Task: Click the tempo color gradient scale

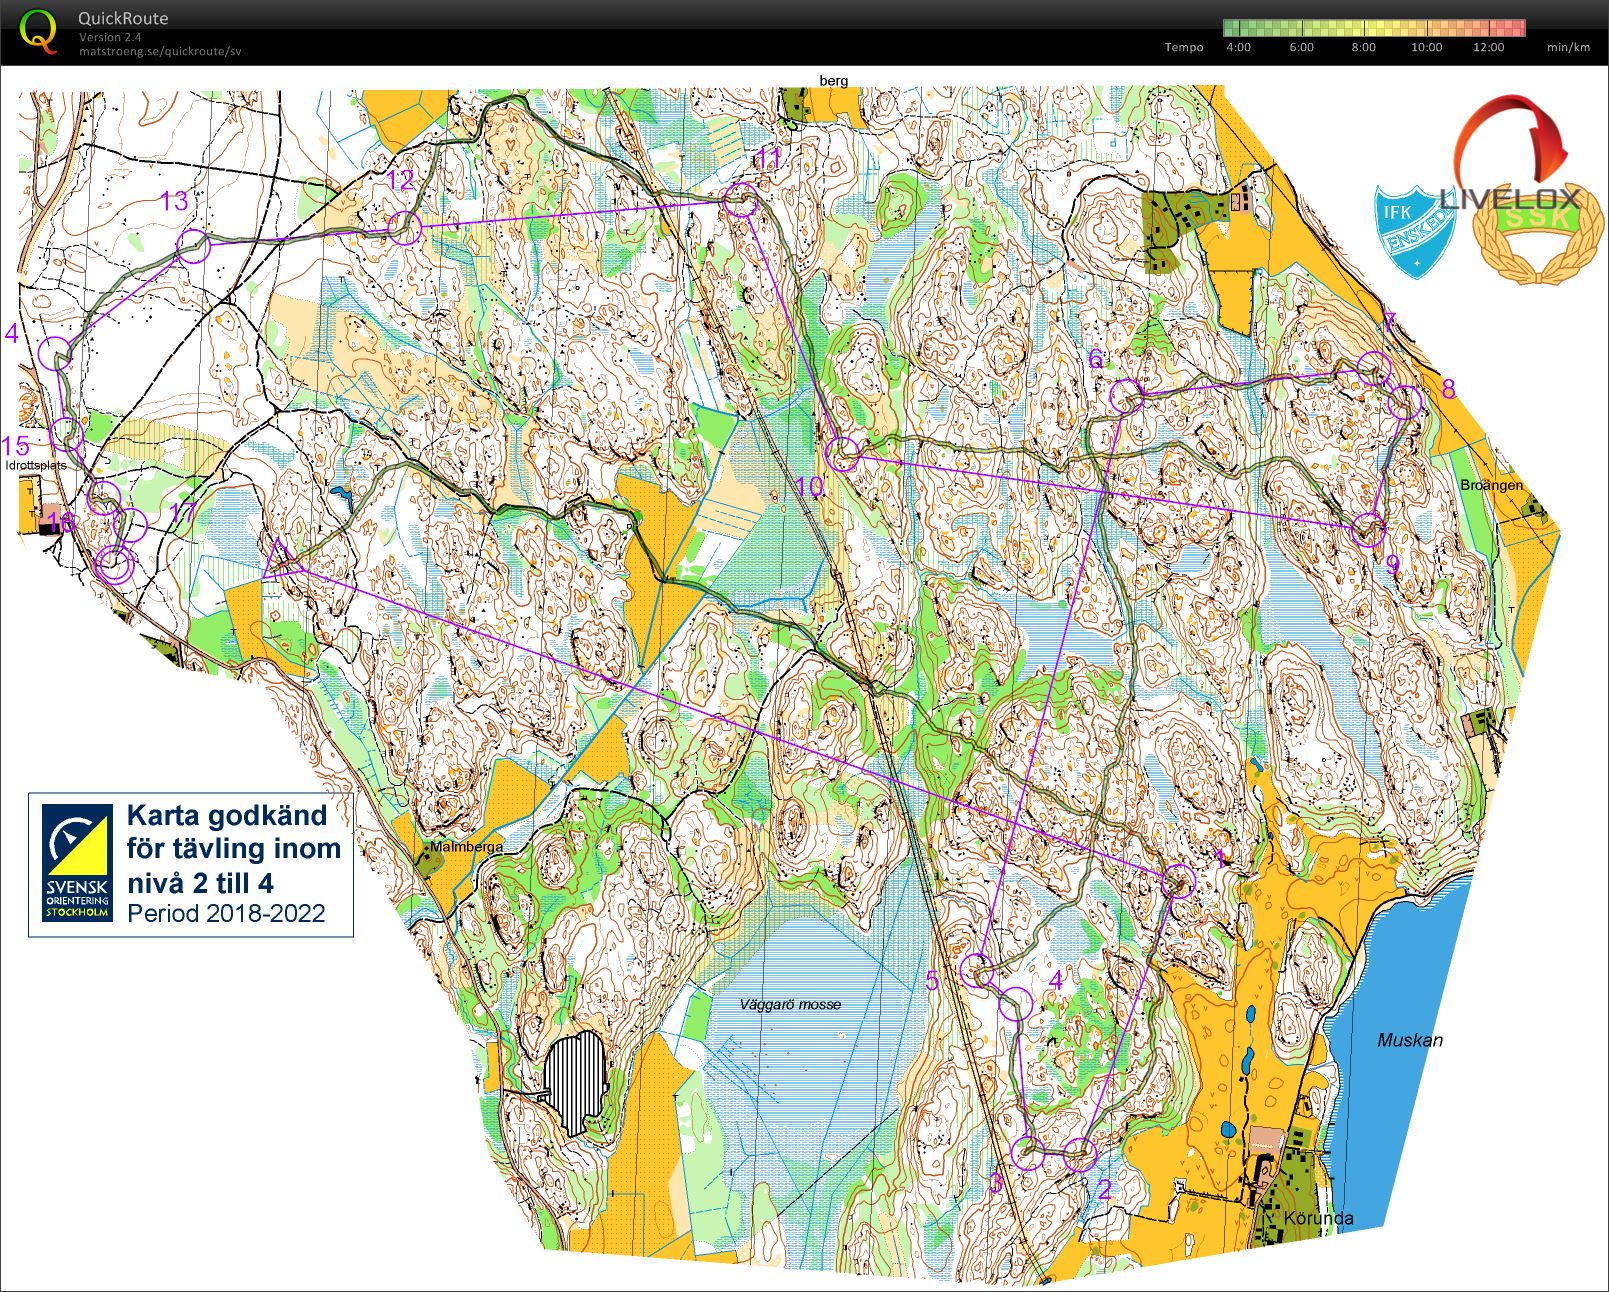Action: [x=1374, y=28]
